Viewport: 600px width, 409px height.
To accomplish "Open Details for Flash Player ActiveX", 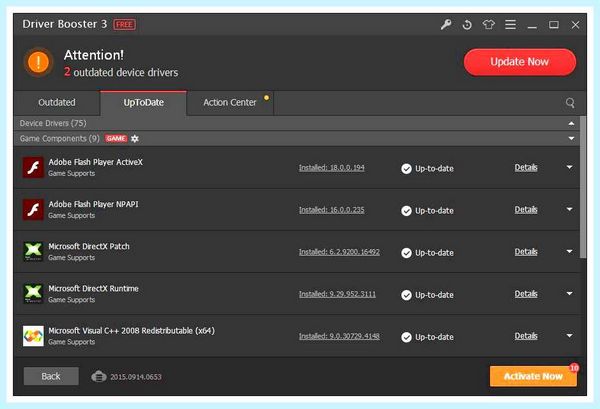I will click(x=526, y=168).
